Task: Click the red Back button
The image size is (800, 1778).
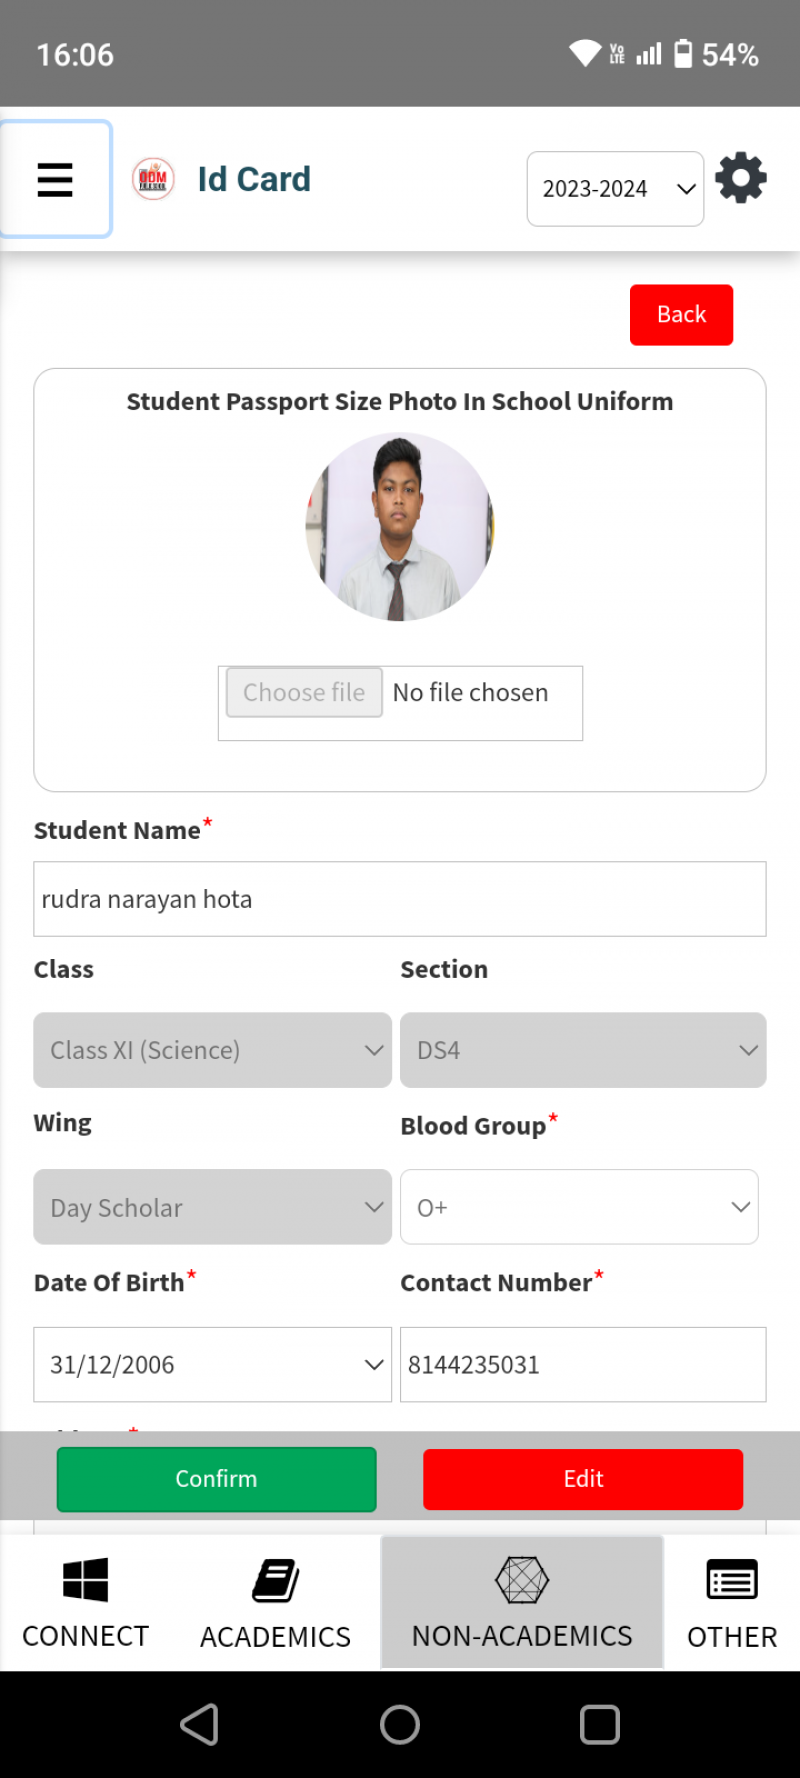Action: pyautogui.click(x=681, y=315)
